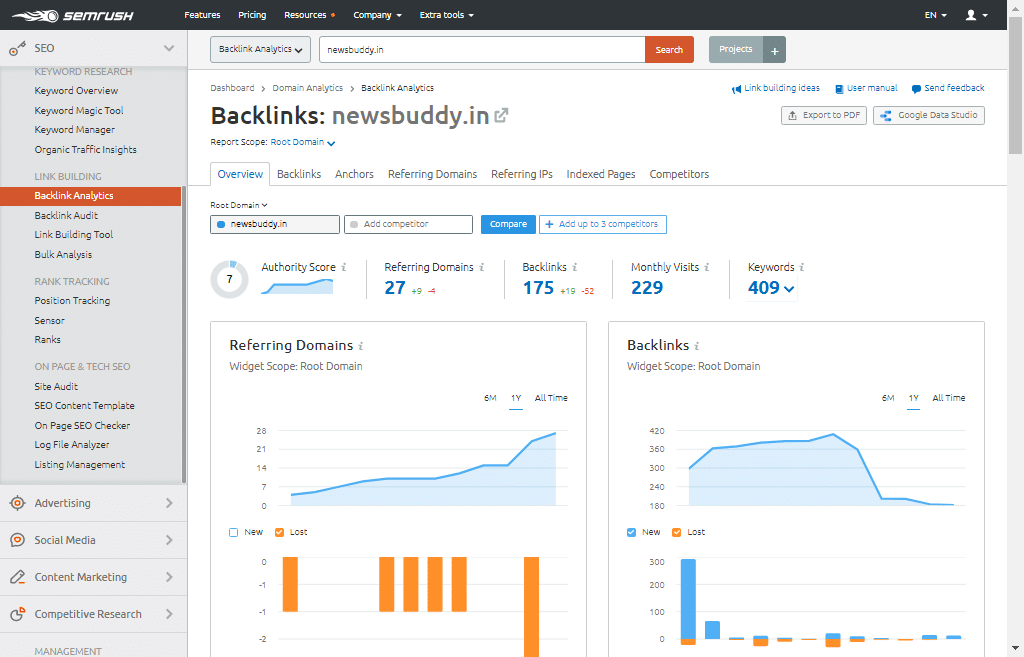Uncheck New in the Backlinks widget
1024x657 pixels.
coord(629,532)
